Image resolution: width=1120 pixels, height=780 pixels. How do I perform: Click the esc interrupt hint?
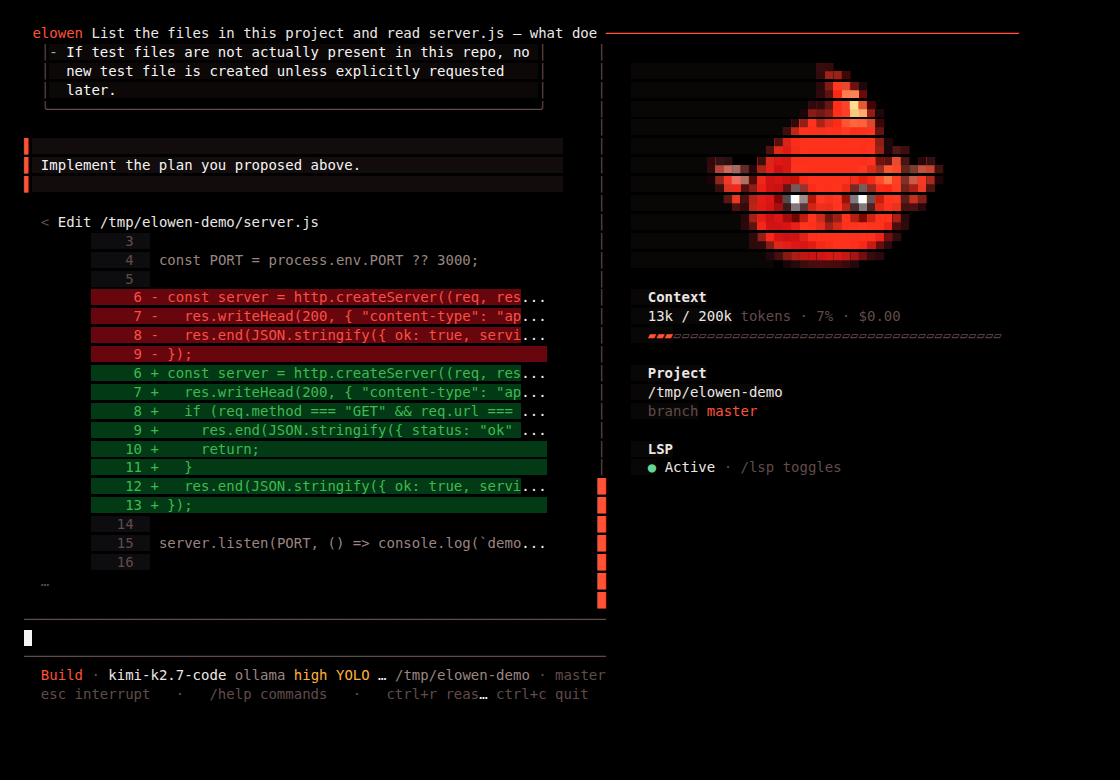click(x=95, y=694)
